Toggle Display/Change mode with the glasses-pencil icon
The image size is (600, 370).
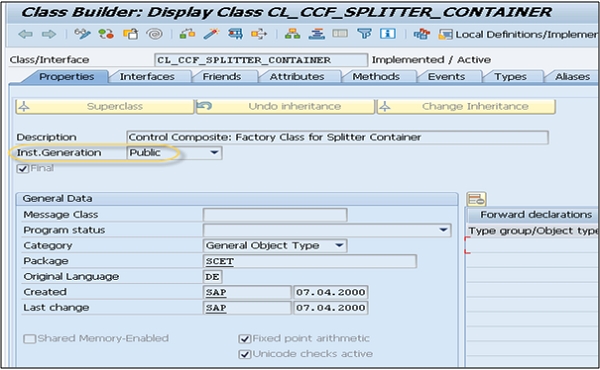pyautogui.click(x=82, y=34)
